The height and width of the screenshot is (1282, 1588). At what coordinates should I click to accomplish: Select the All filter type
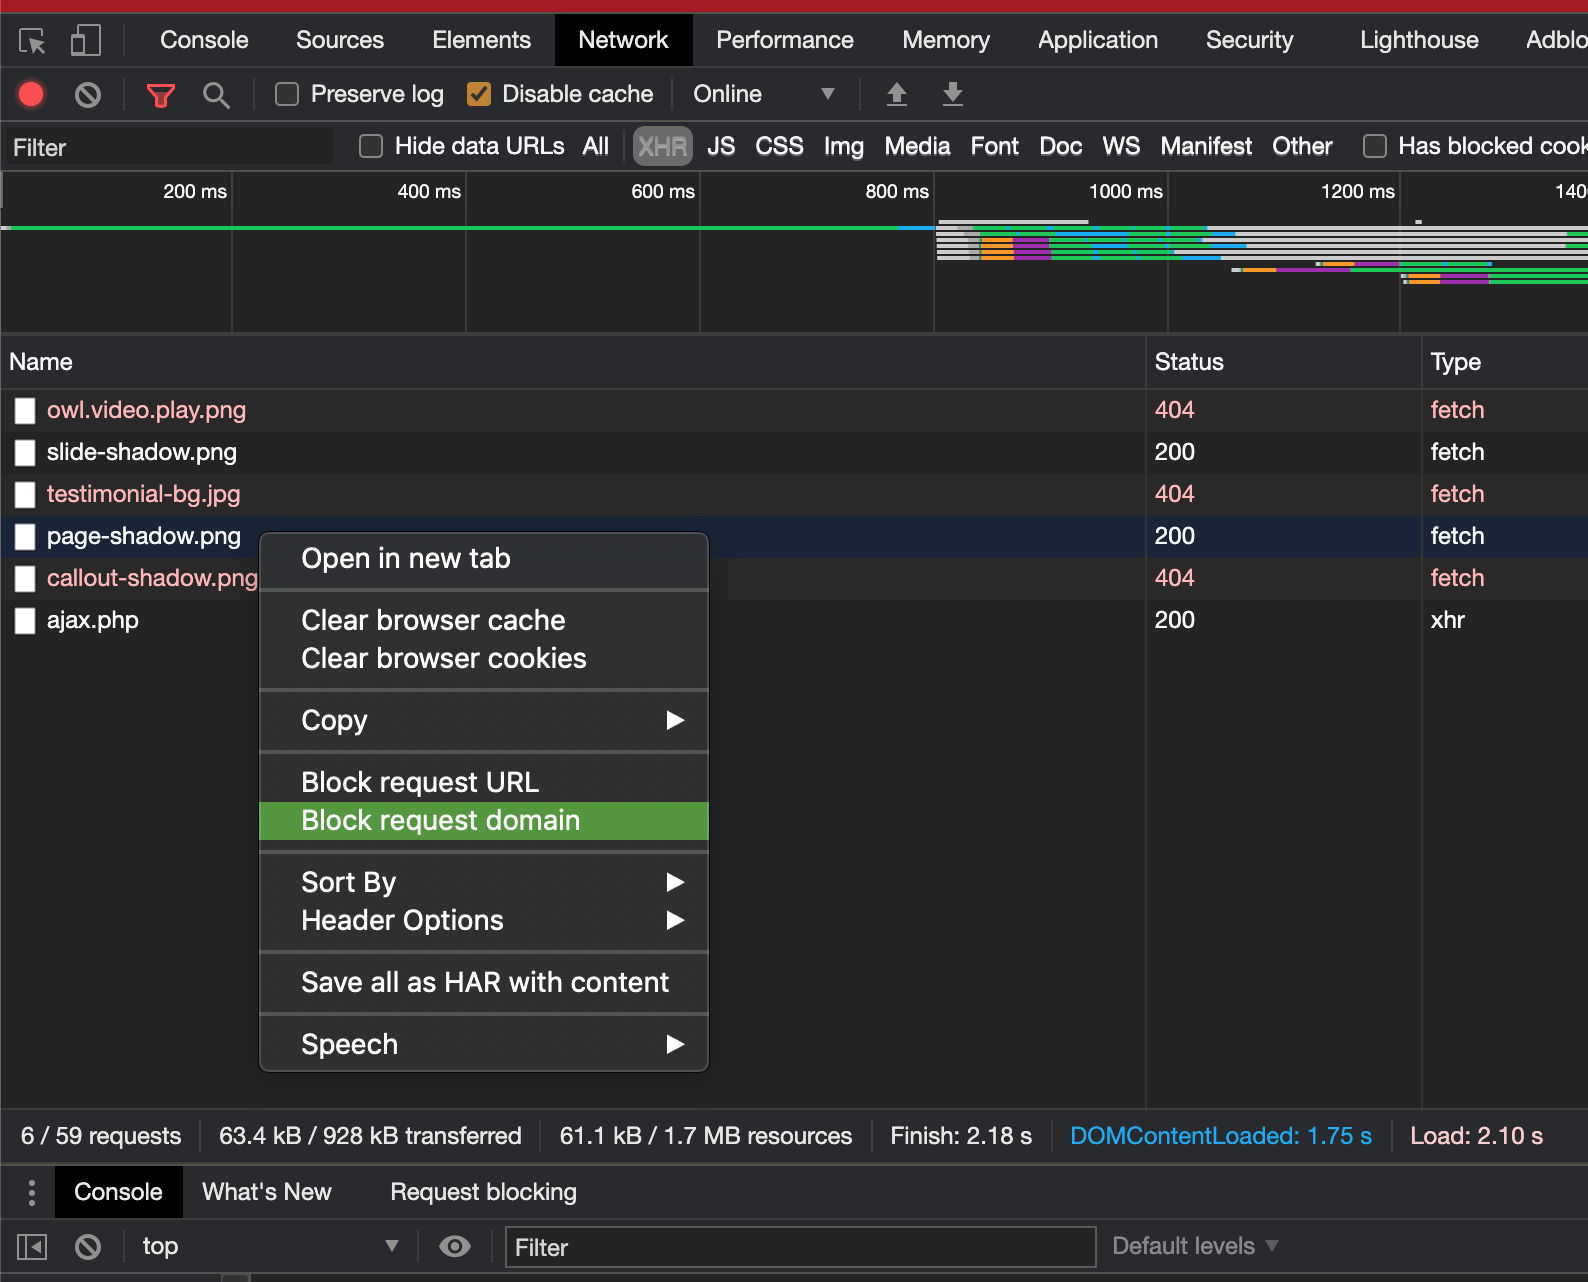[x=596, y=146]
